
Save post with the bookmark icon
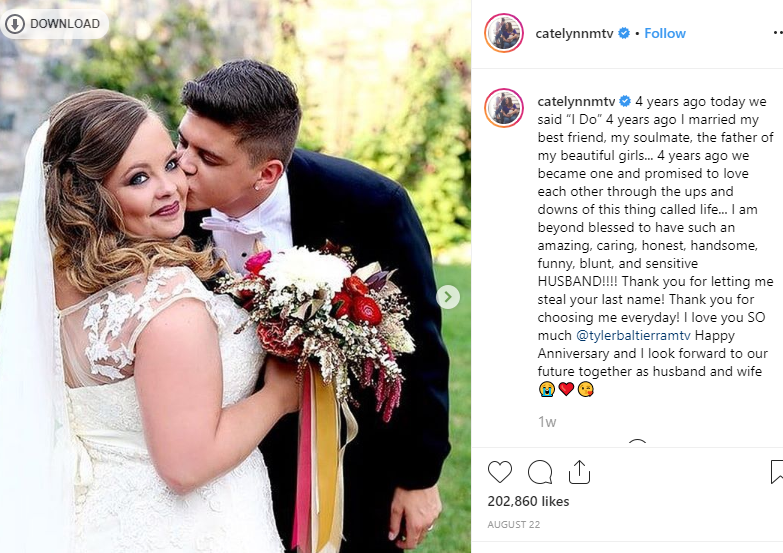click(x=777, y=472)
